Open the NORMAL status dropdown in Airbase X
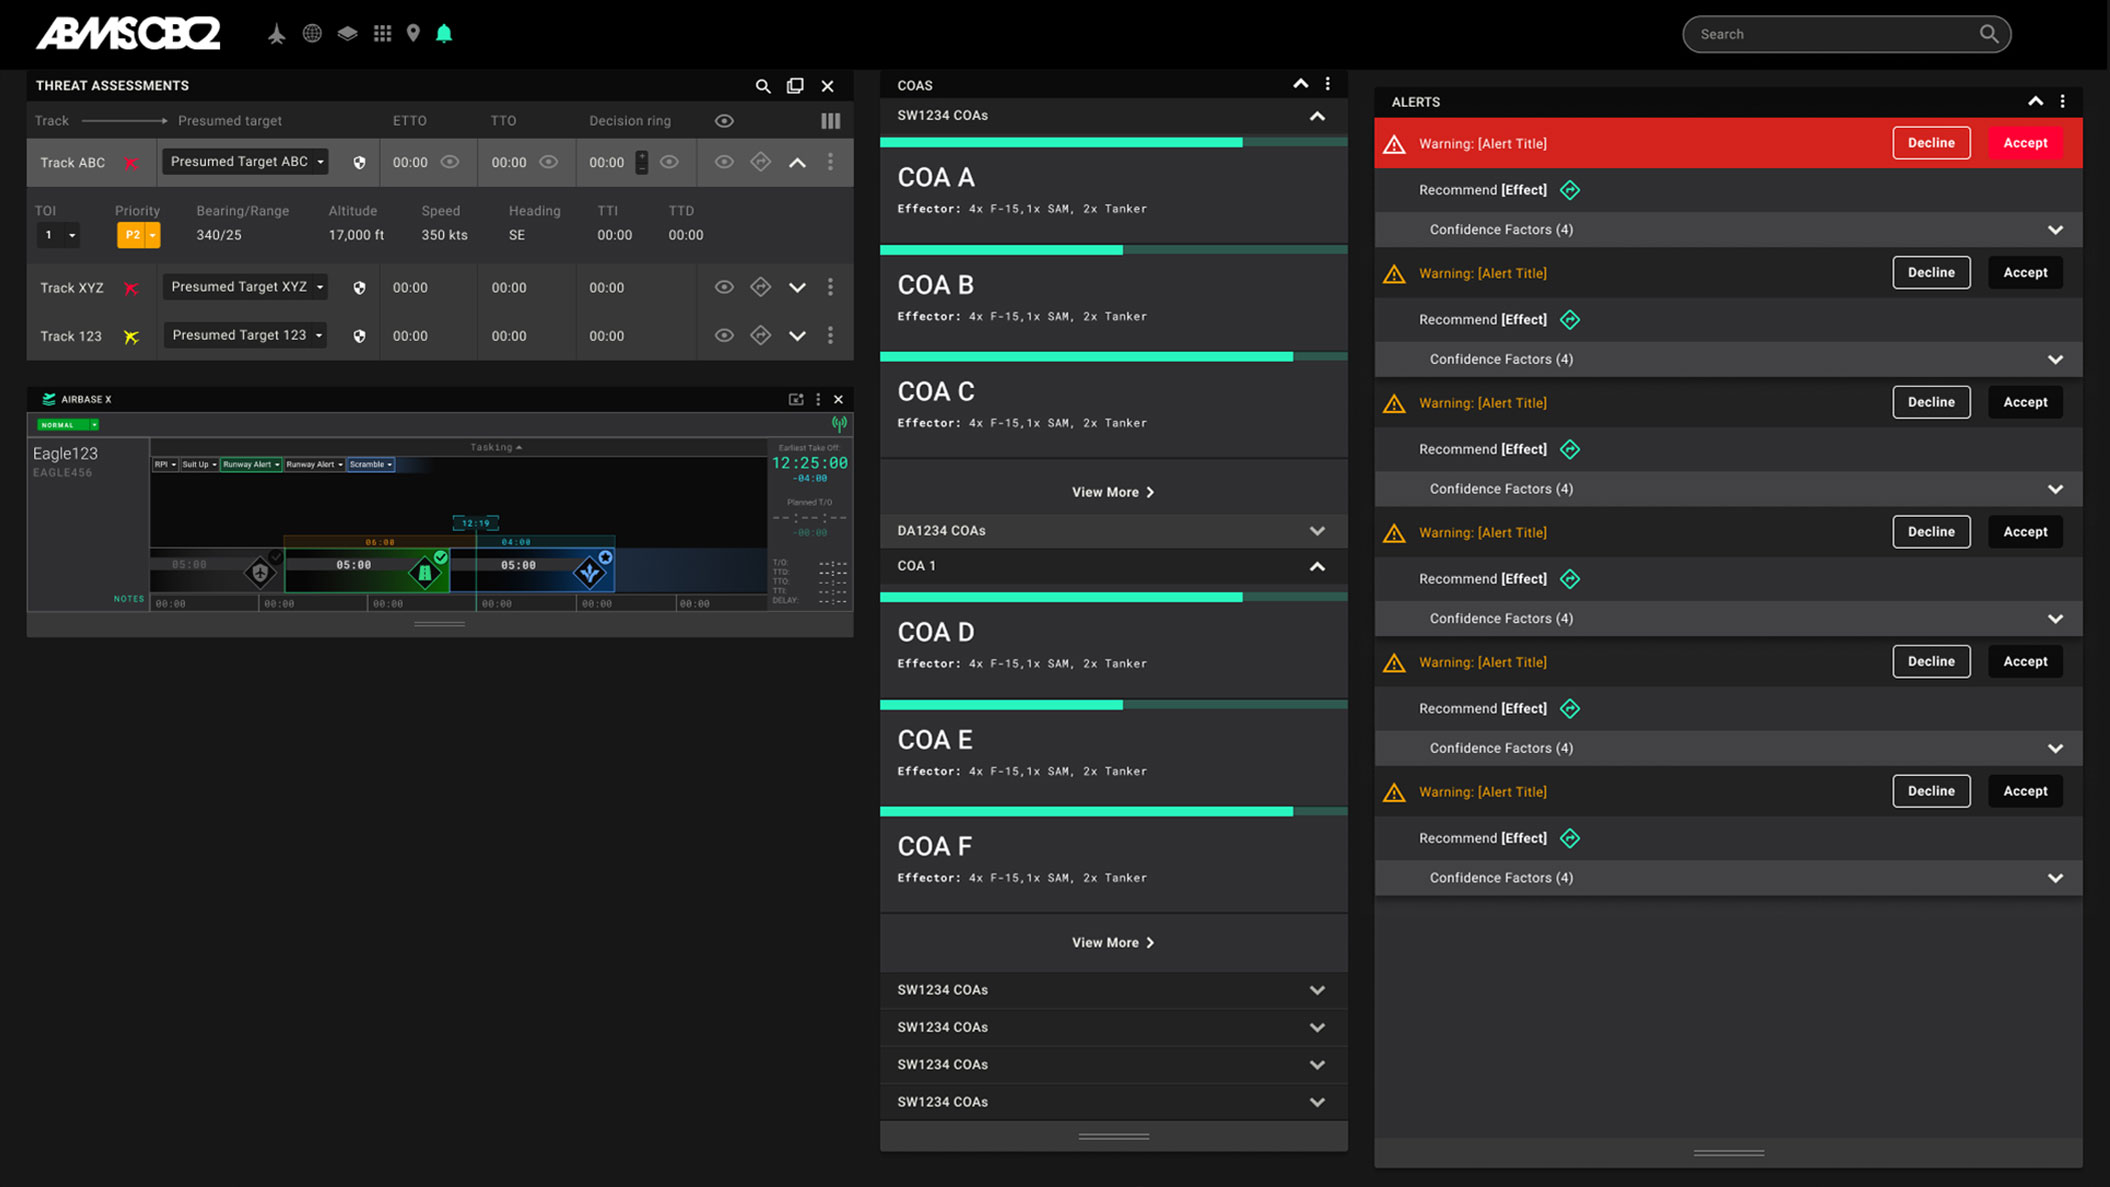Viewport: 2110px width, 1187px height. click(68, 425)
